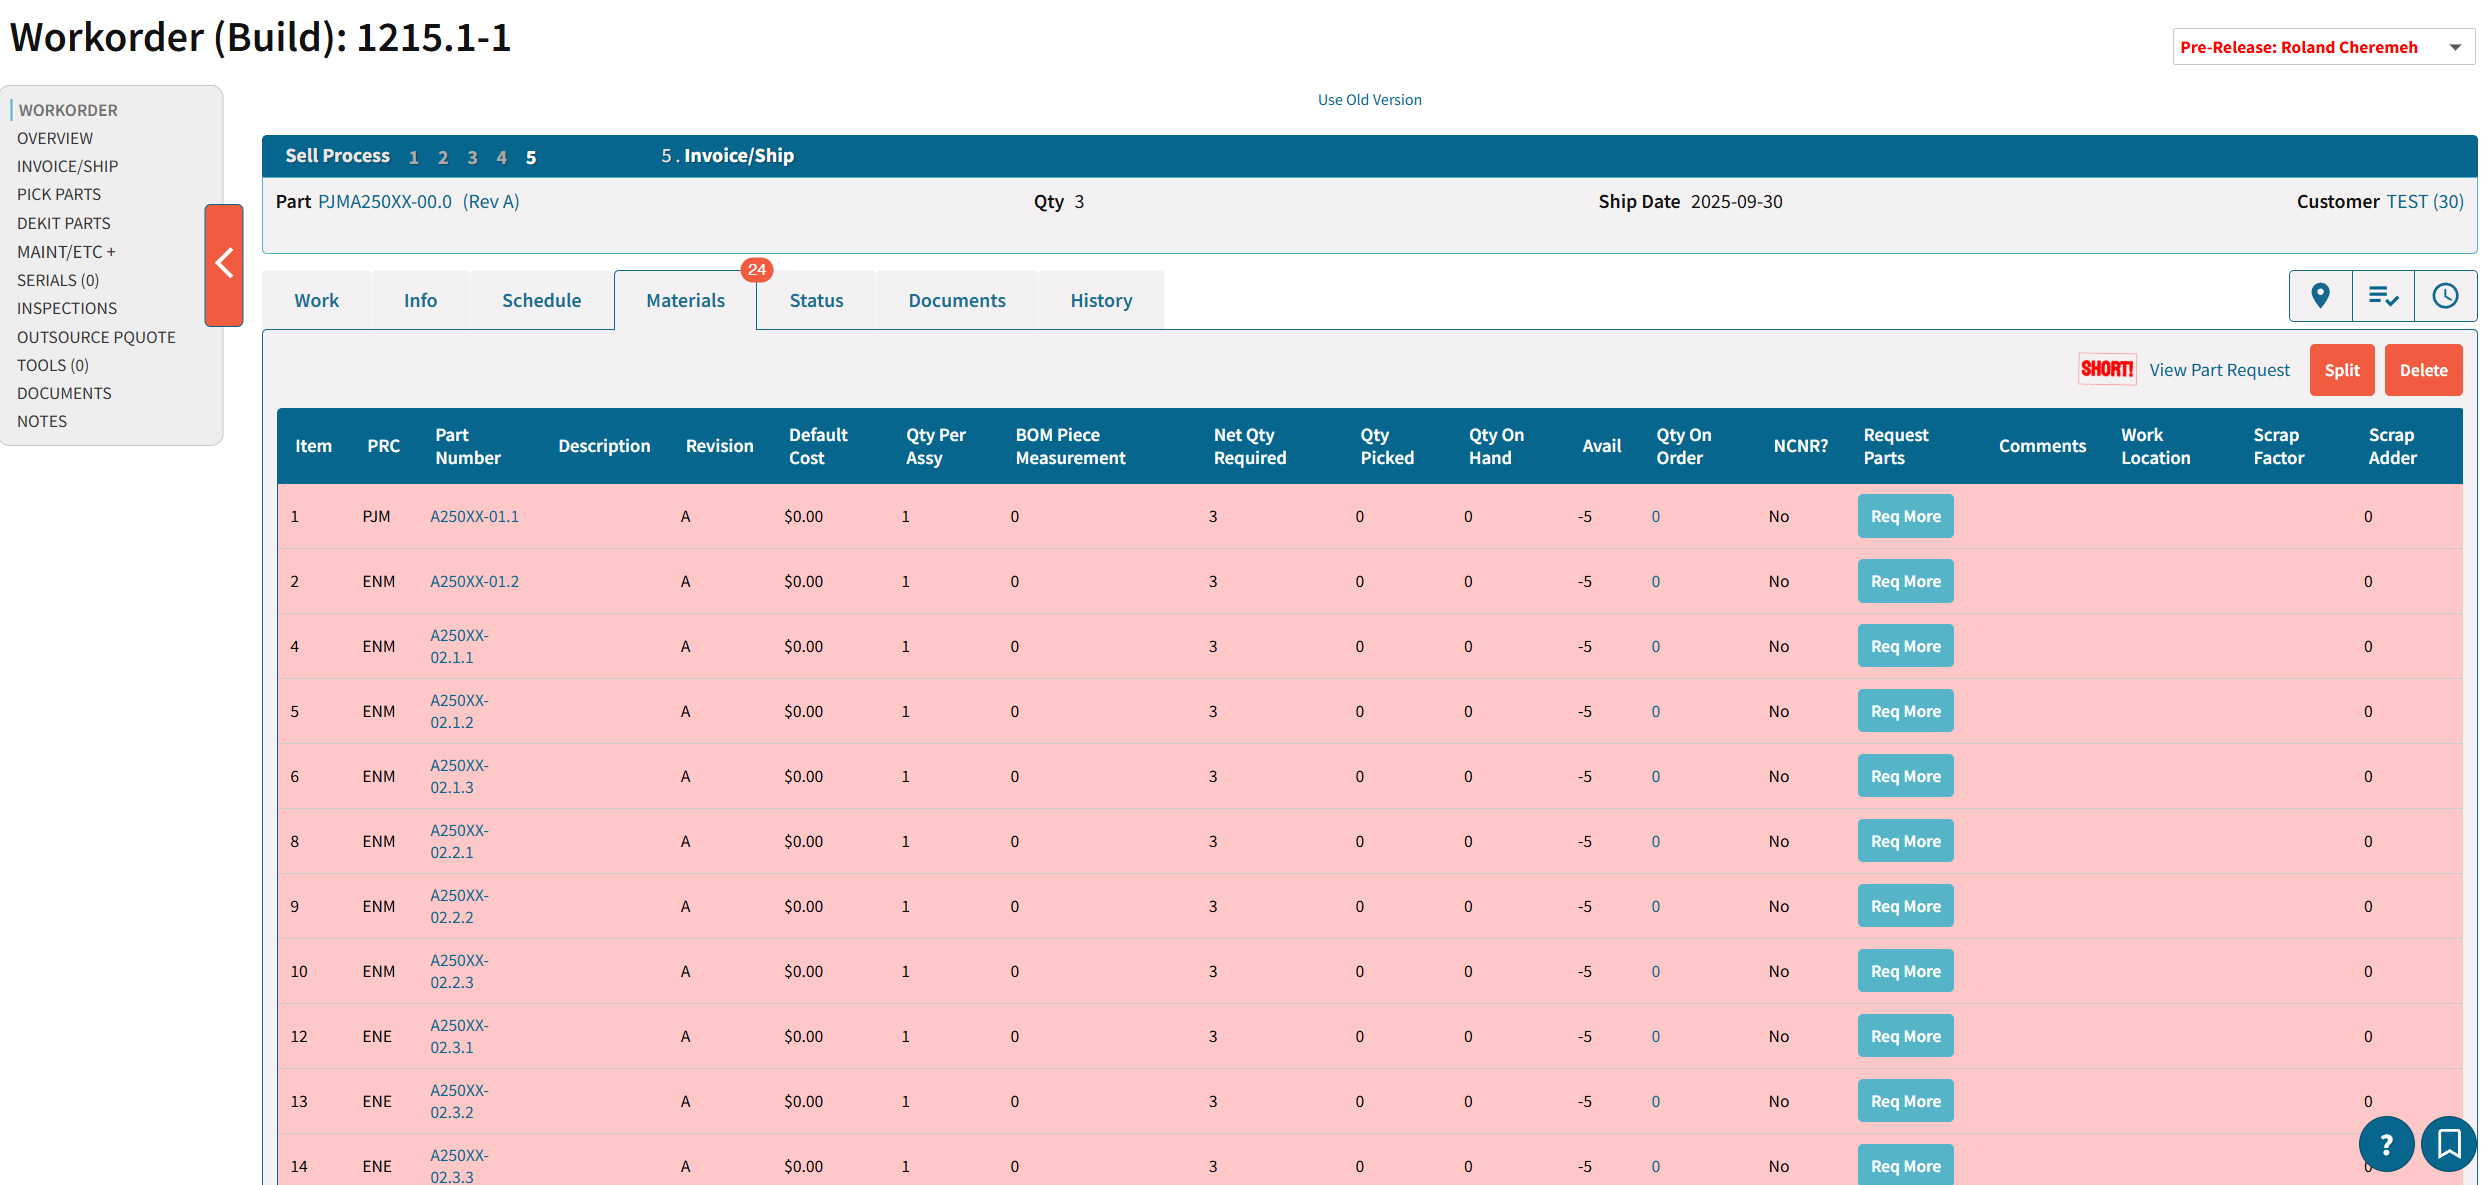The height and width of the screenshot is (1185, 2486).
Task: Click Use Old Version link
Action: [1369, 100]
